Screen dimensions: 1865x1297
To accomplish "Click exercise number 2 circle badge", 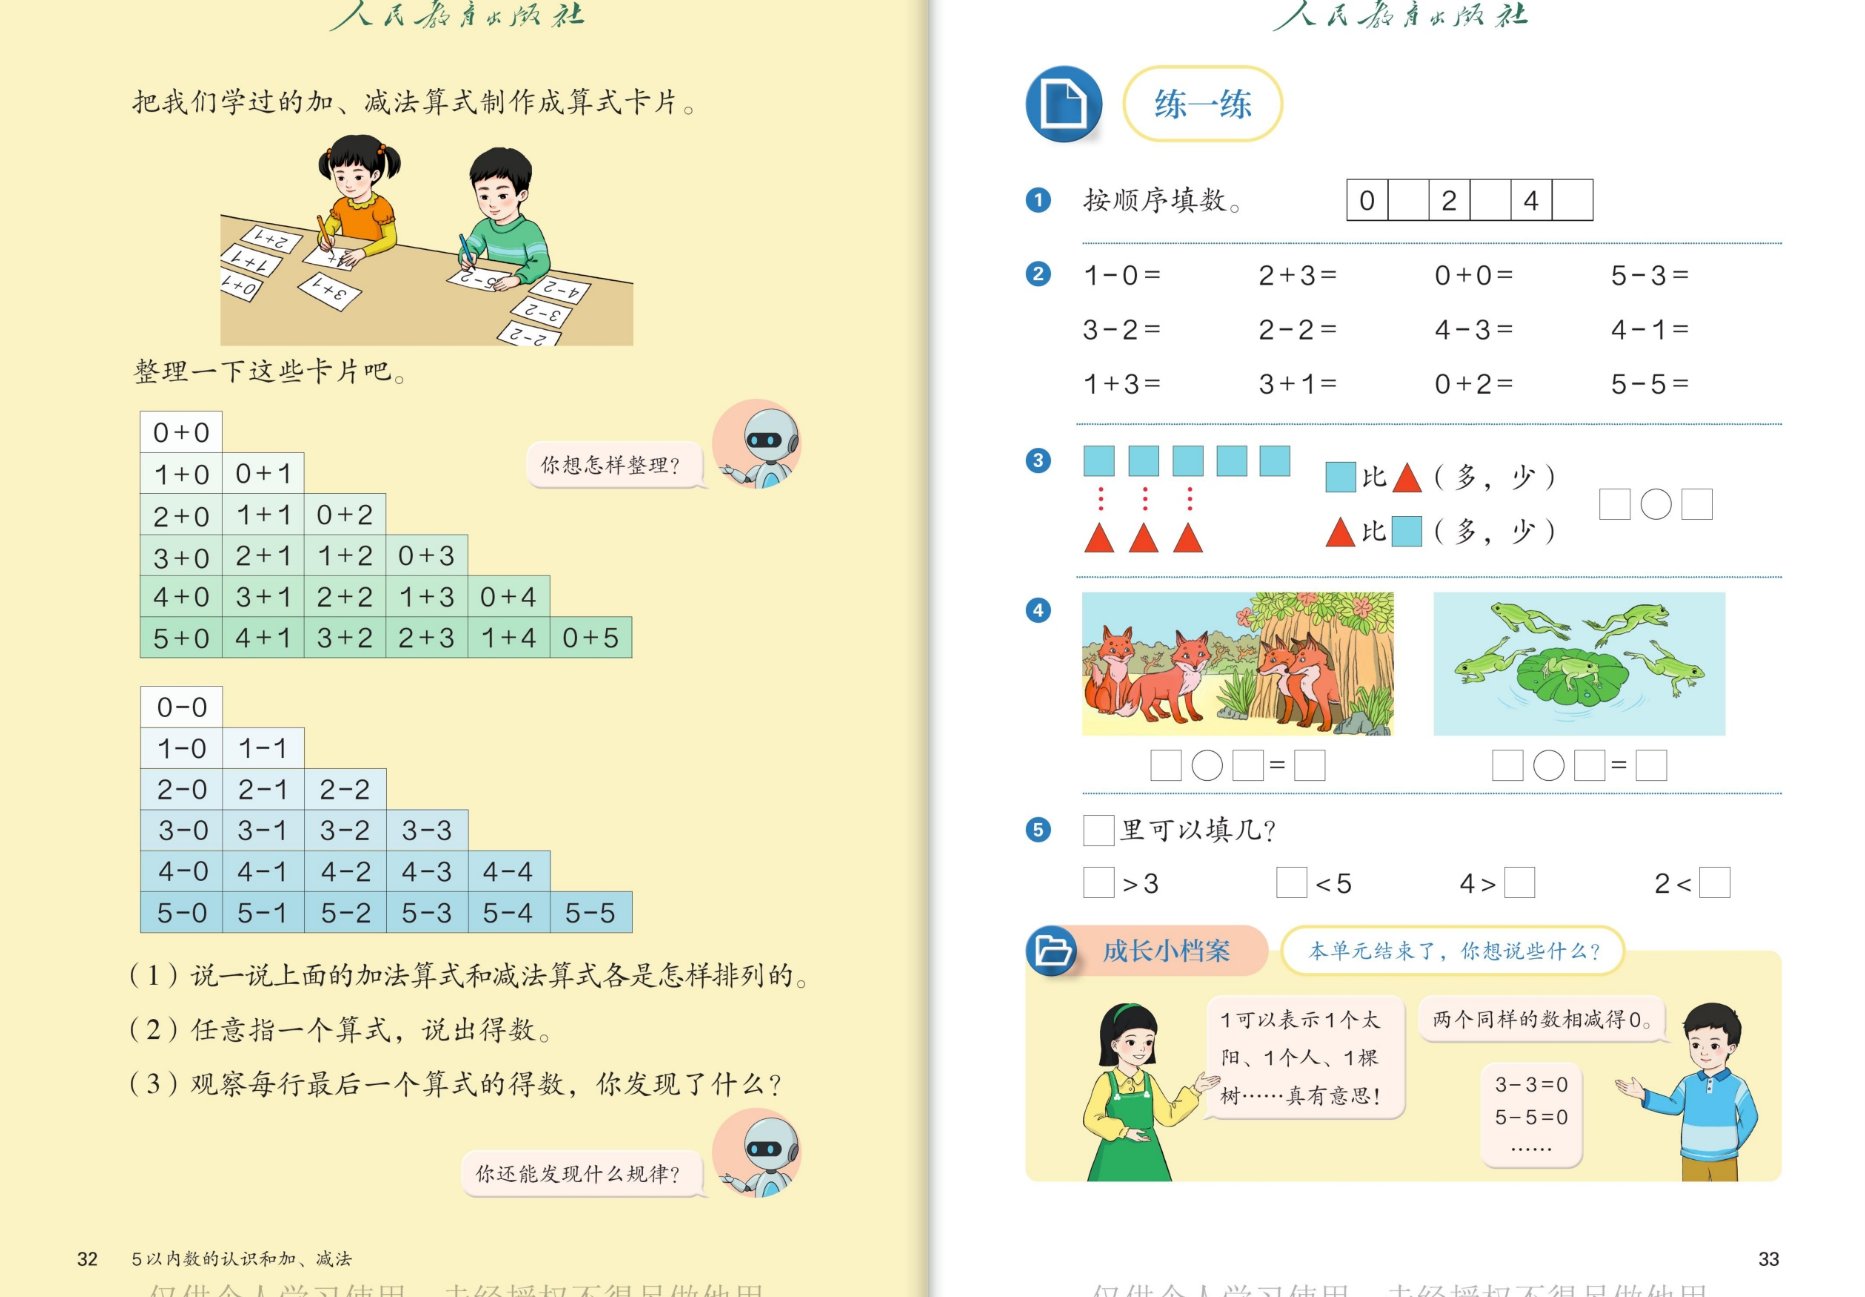I will click(x=1038, y=274).
